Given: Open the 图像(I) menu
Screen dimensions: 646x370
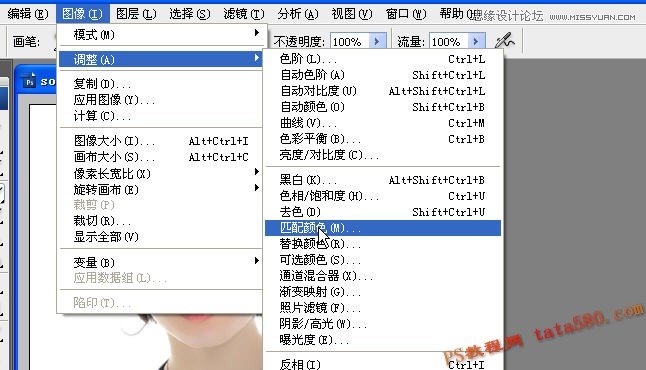Looking at the screenshot, I should pos(82,14).
